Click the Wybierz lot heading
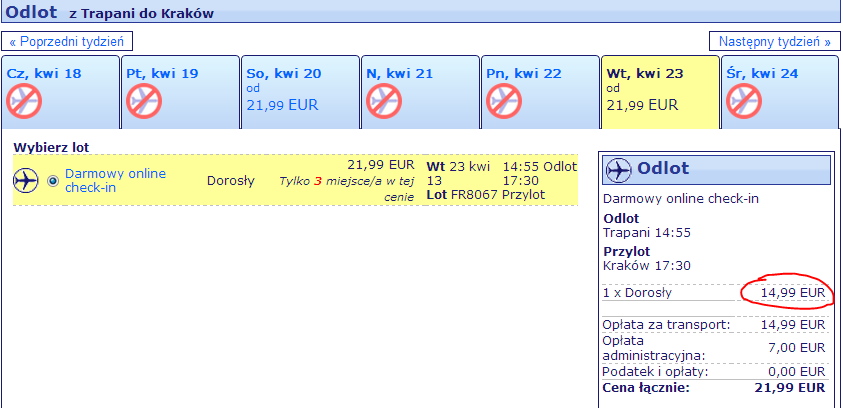Screen dimensions: 843x408 click(x=51, y=147)
